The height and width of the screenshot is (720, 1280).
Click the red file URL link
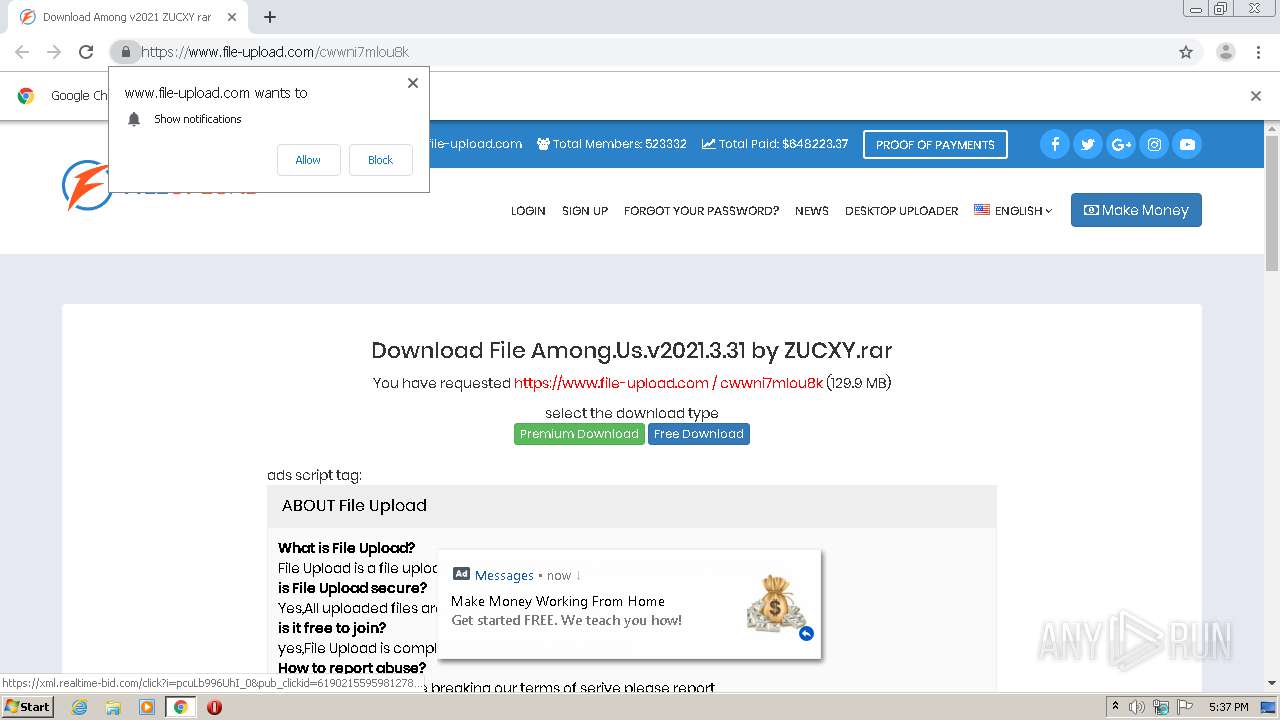(668, 383)
